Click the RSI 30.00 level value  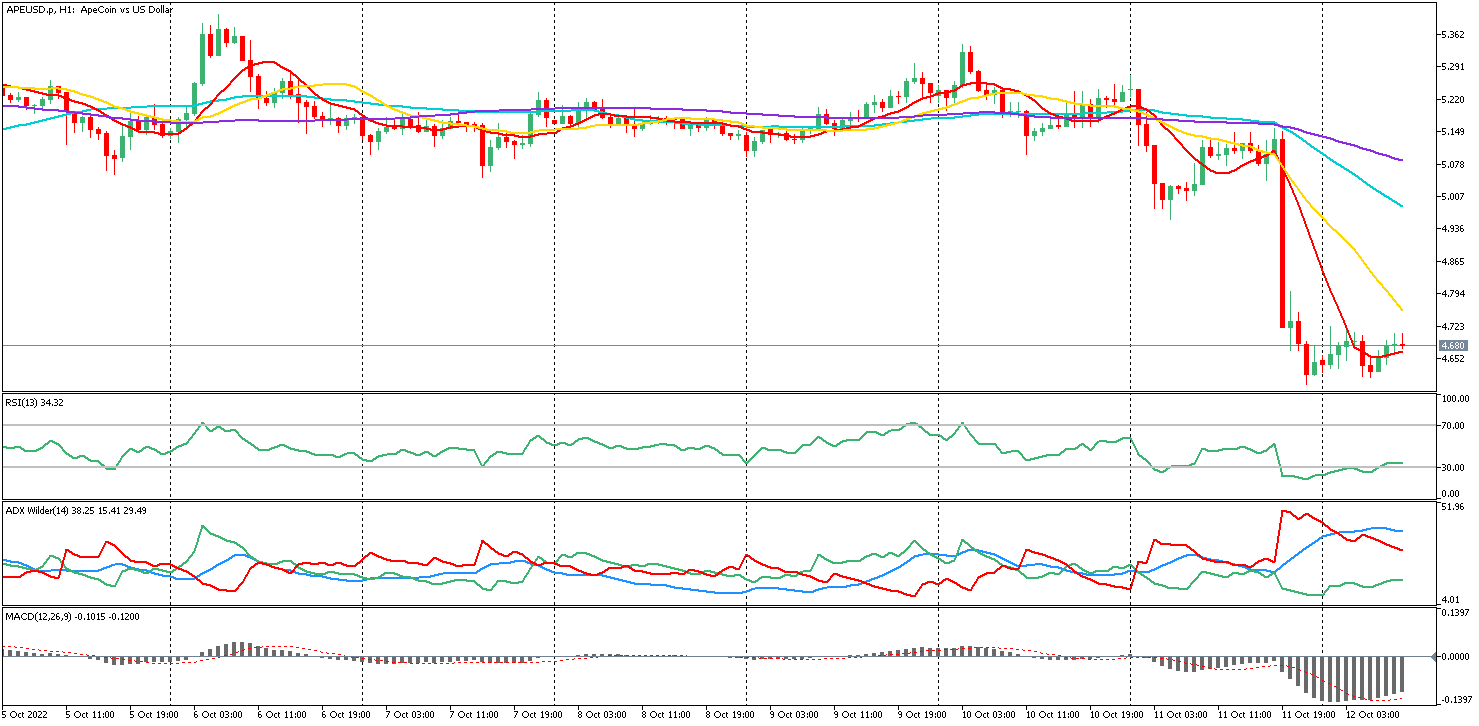(x=1452, y=467)
